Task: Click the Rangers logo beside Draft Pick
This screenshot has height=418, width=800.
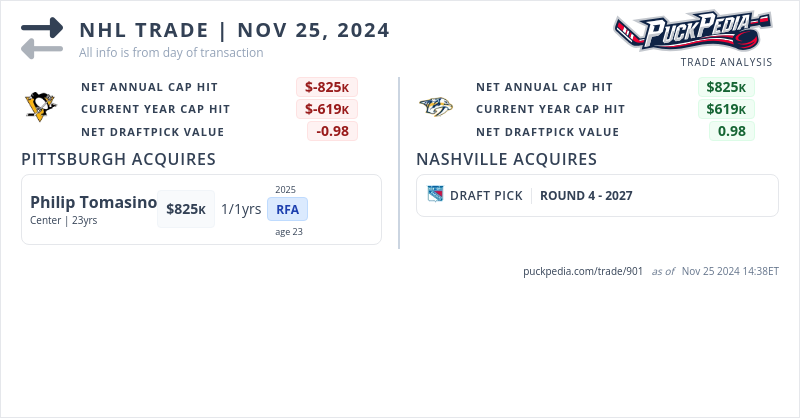Action: coord(435,195)
